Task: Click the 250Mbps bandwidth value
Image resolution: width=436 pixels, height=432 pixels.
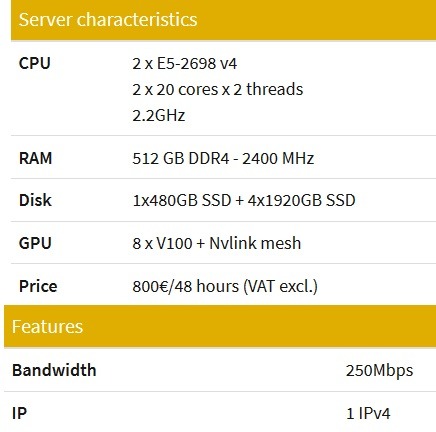Action: [379, 371]
